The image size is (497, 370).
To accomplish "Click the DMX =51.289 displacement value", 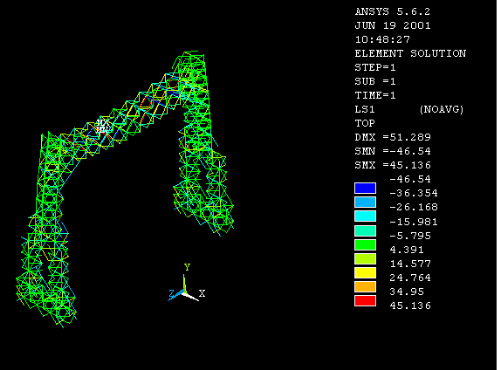I will click(393, 137).
